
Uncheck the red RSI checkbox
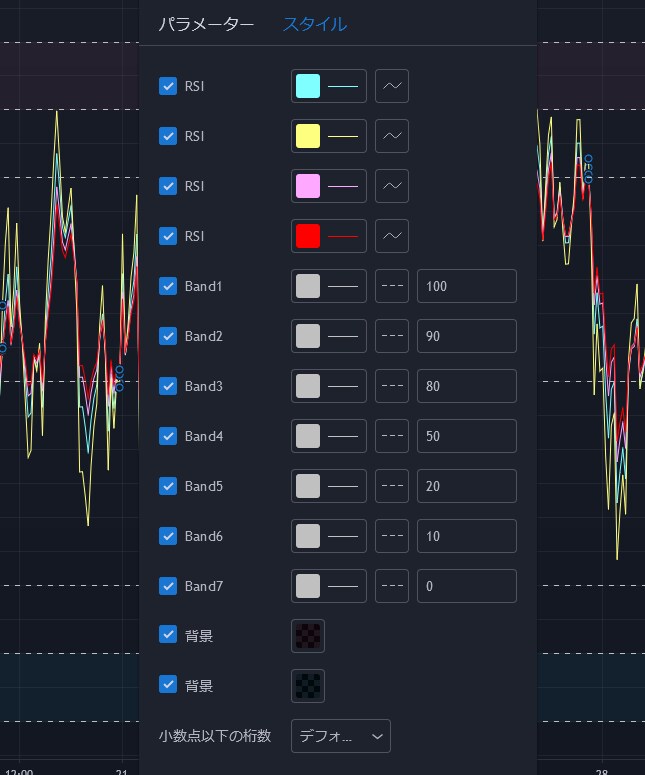coord(168,236)
